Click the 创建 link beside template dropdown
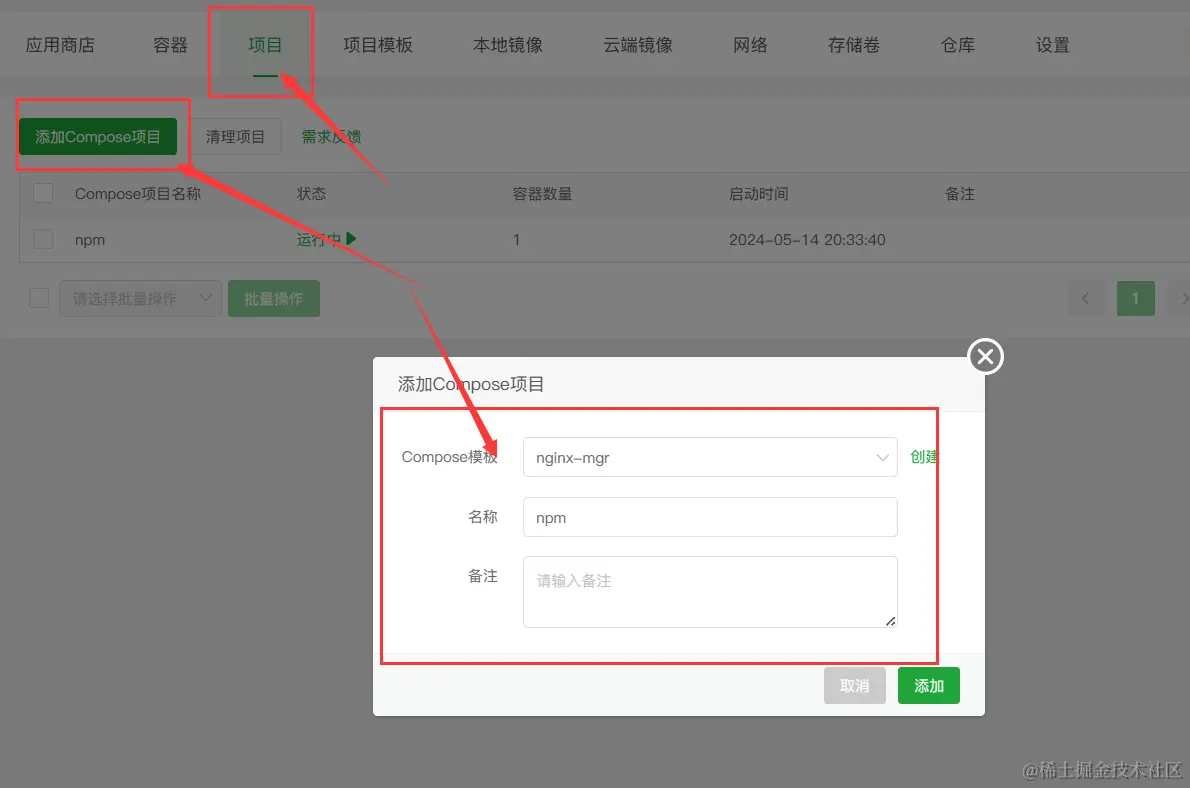 924,457
